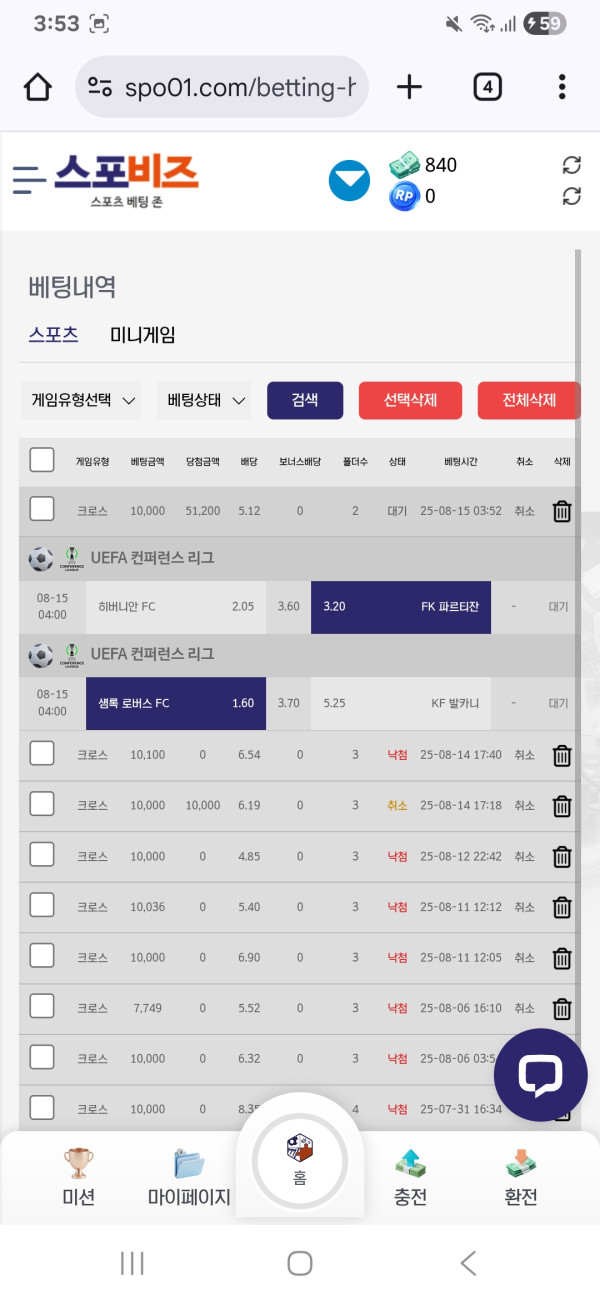This screenshot has width=600, height=1300.
Task: Check the select-all checkbox in table header
Action: 42,460
